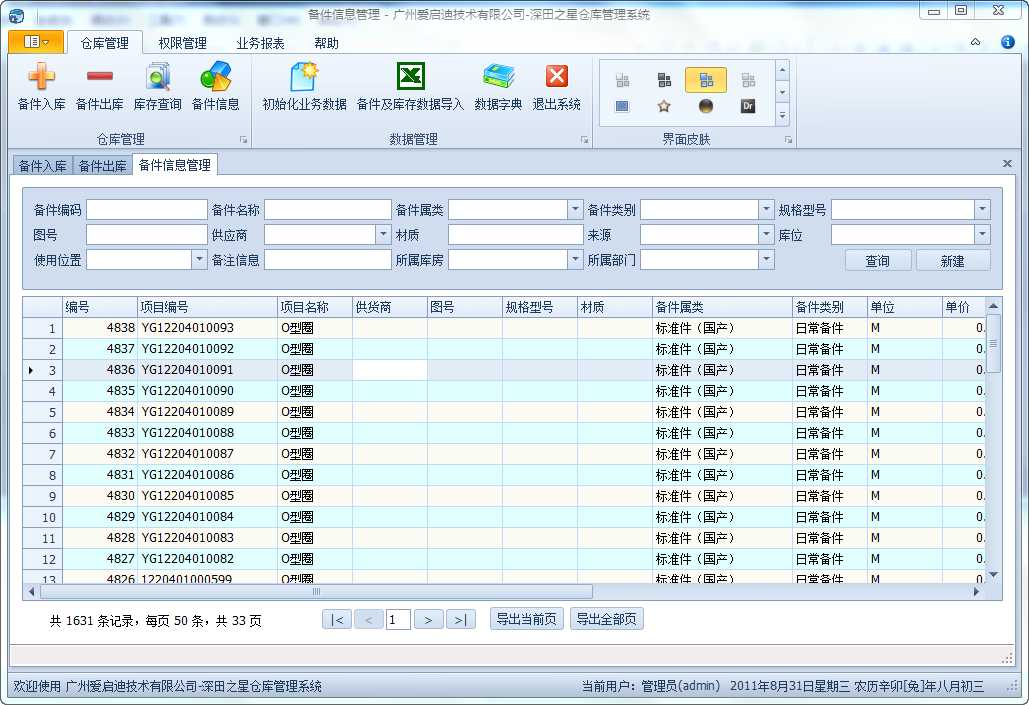This screenshot has width=1029, height=705.
Task: Open the 备件类别 dropdown
Action: pyautogui.click(x=766, y=209)
